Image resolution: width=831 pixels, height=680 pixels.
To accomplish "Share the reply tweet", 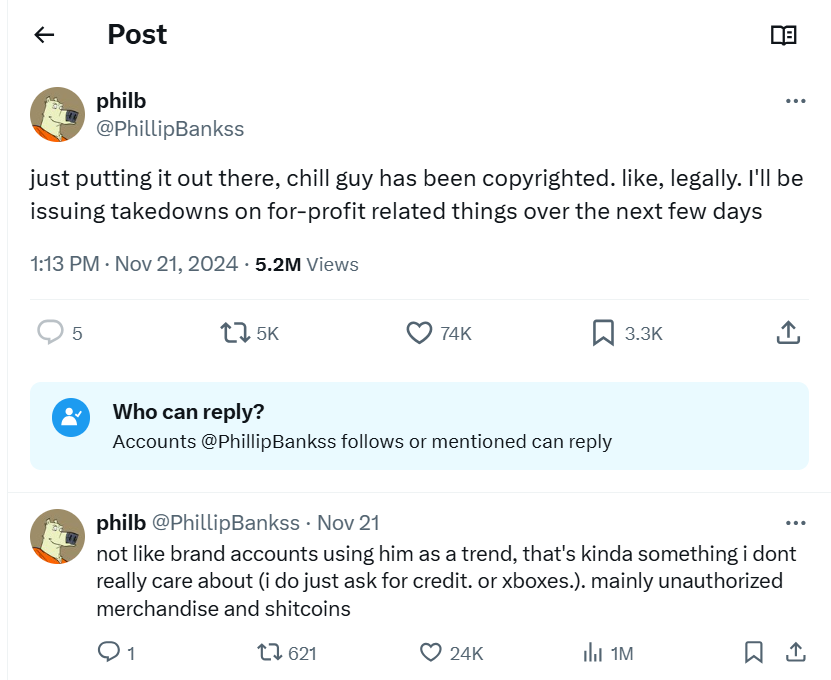I will 796,652.
